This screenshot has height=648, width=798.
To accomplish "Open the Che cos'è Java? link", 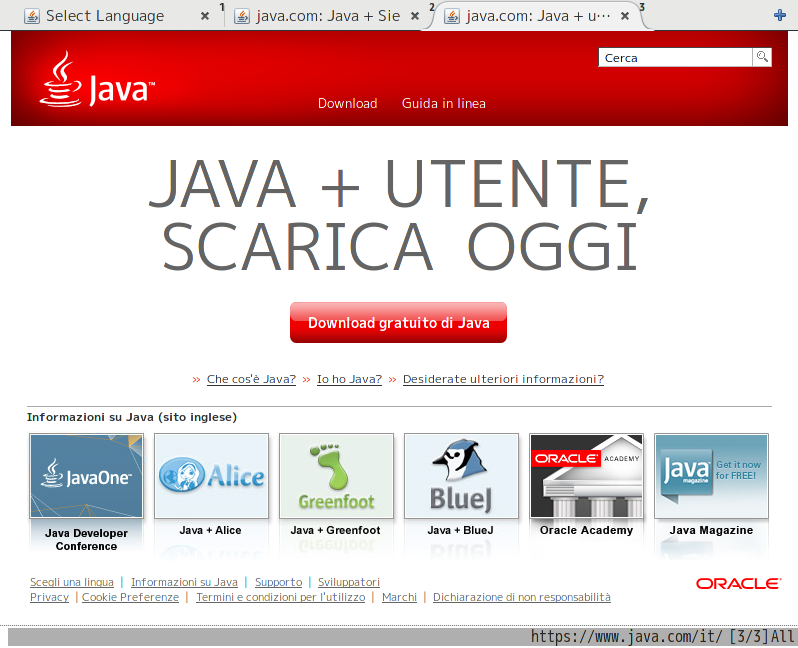I will point(251,379).
